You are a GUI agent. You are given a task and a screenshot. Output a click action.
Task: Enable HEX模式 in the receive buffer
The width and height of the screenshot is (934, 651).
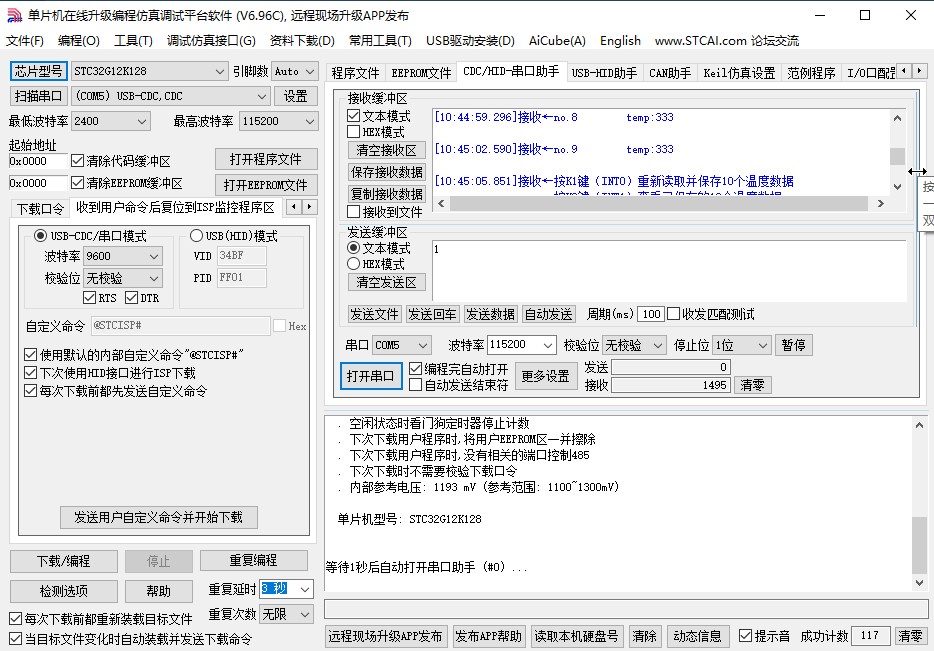point(353,132)
